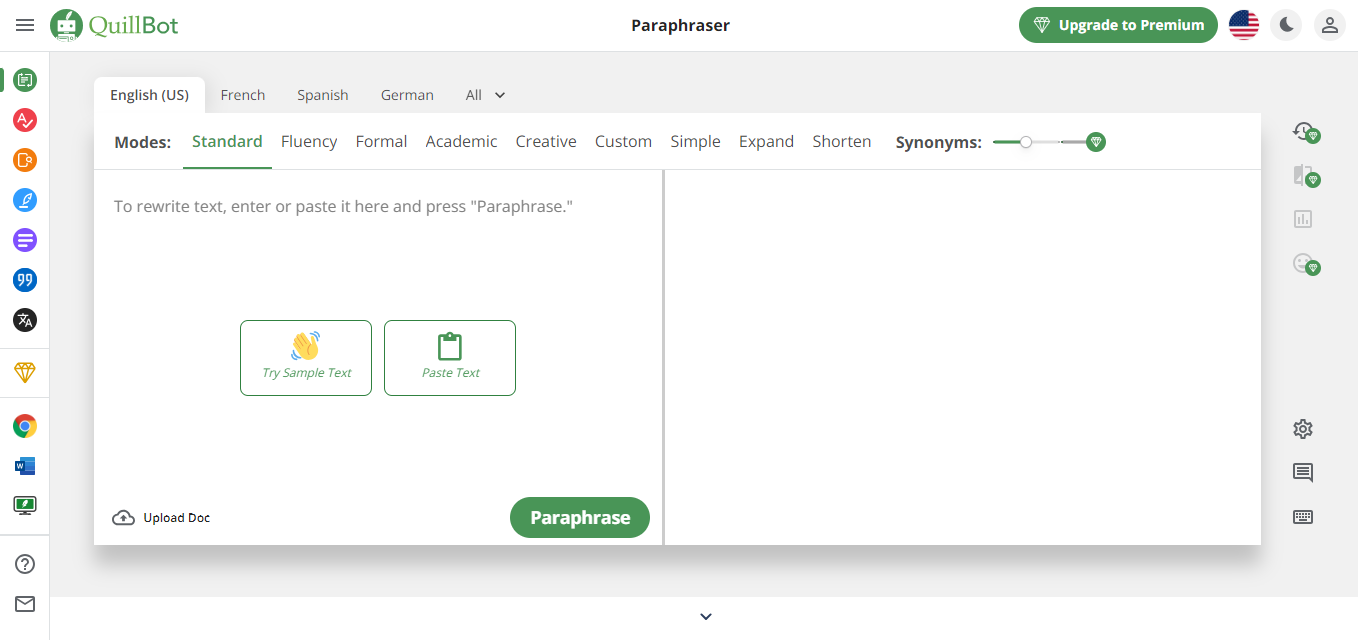Viewport: 1358px width, 640px height.
Task: Open the Grammar Checker from the sidebar
Action: [x=25, y=121]
